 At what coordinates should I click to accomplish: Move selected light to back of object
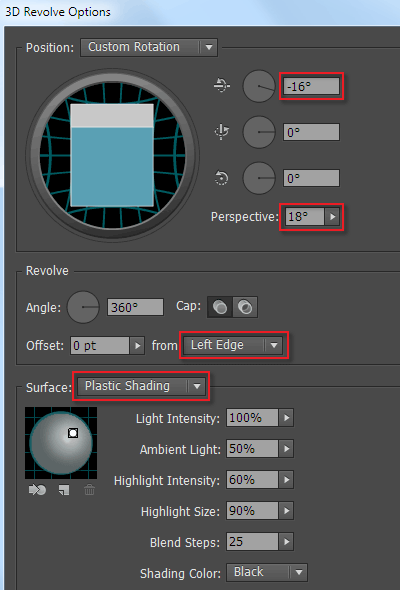click(37, 490)
